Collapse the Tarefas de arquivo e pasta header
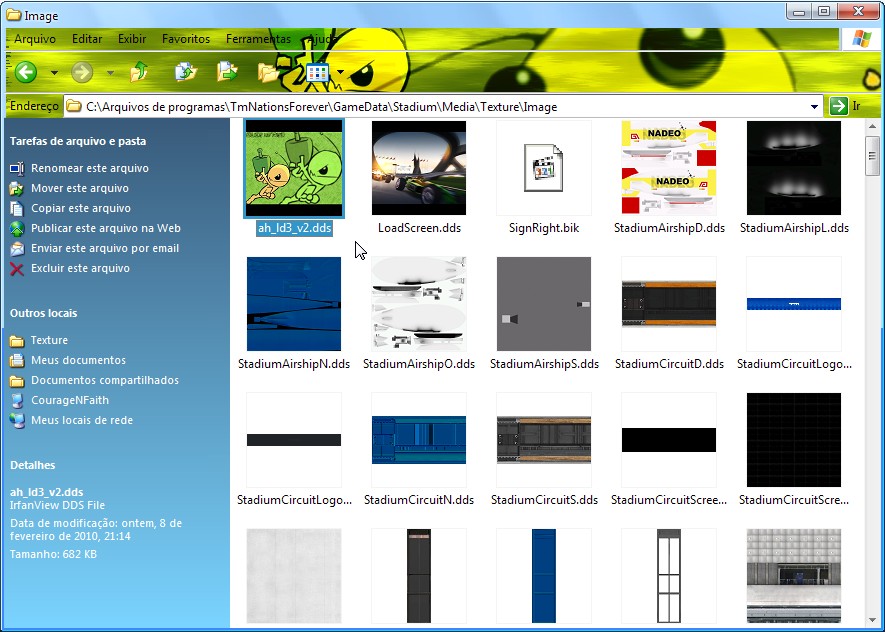 click(78, 141)
